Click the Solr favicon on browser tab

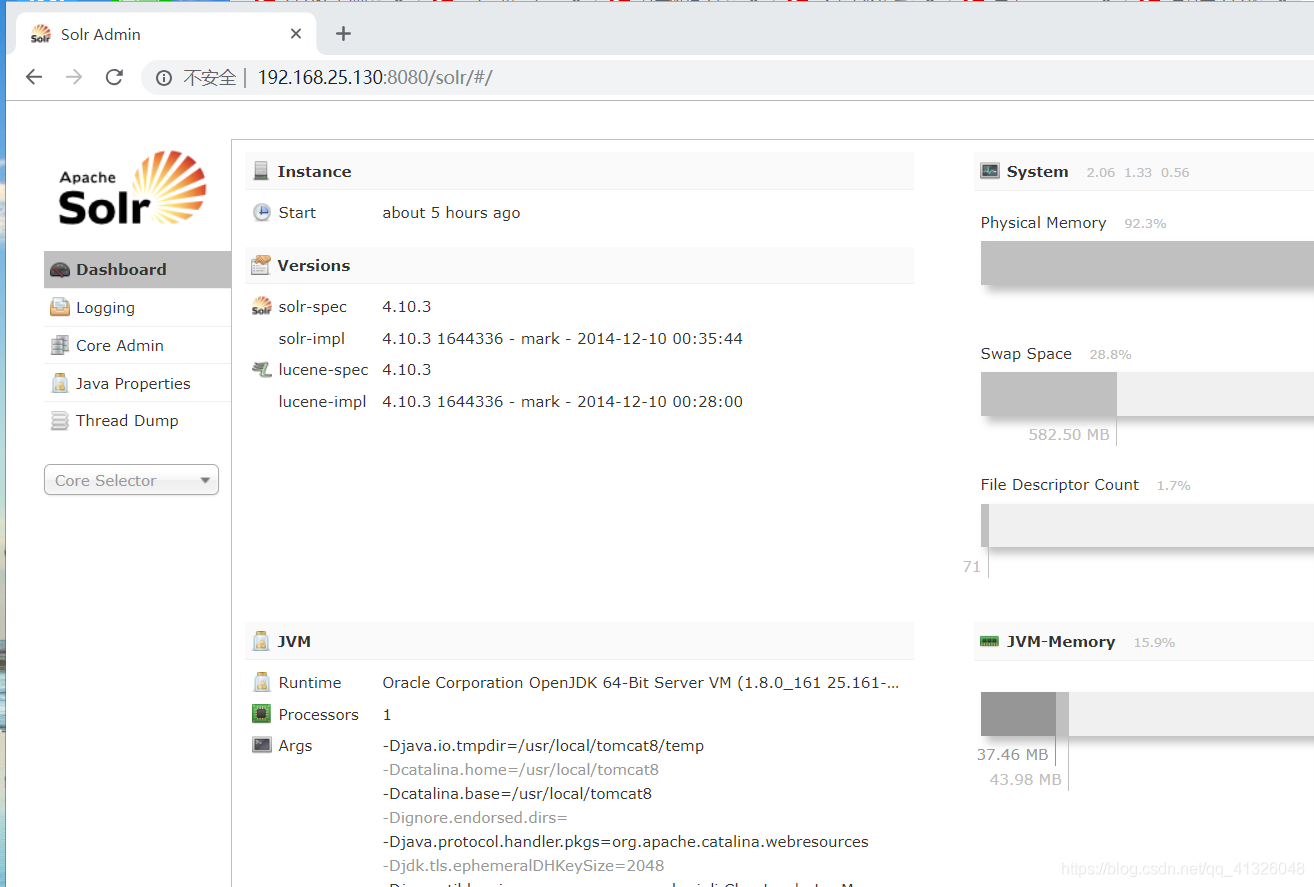(x=40, y=35)
